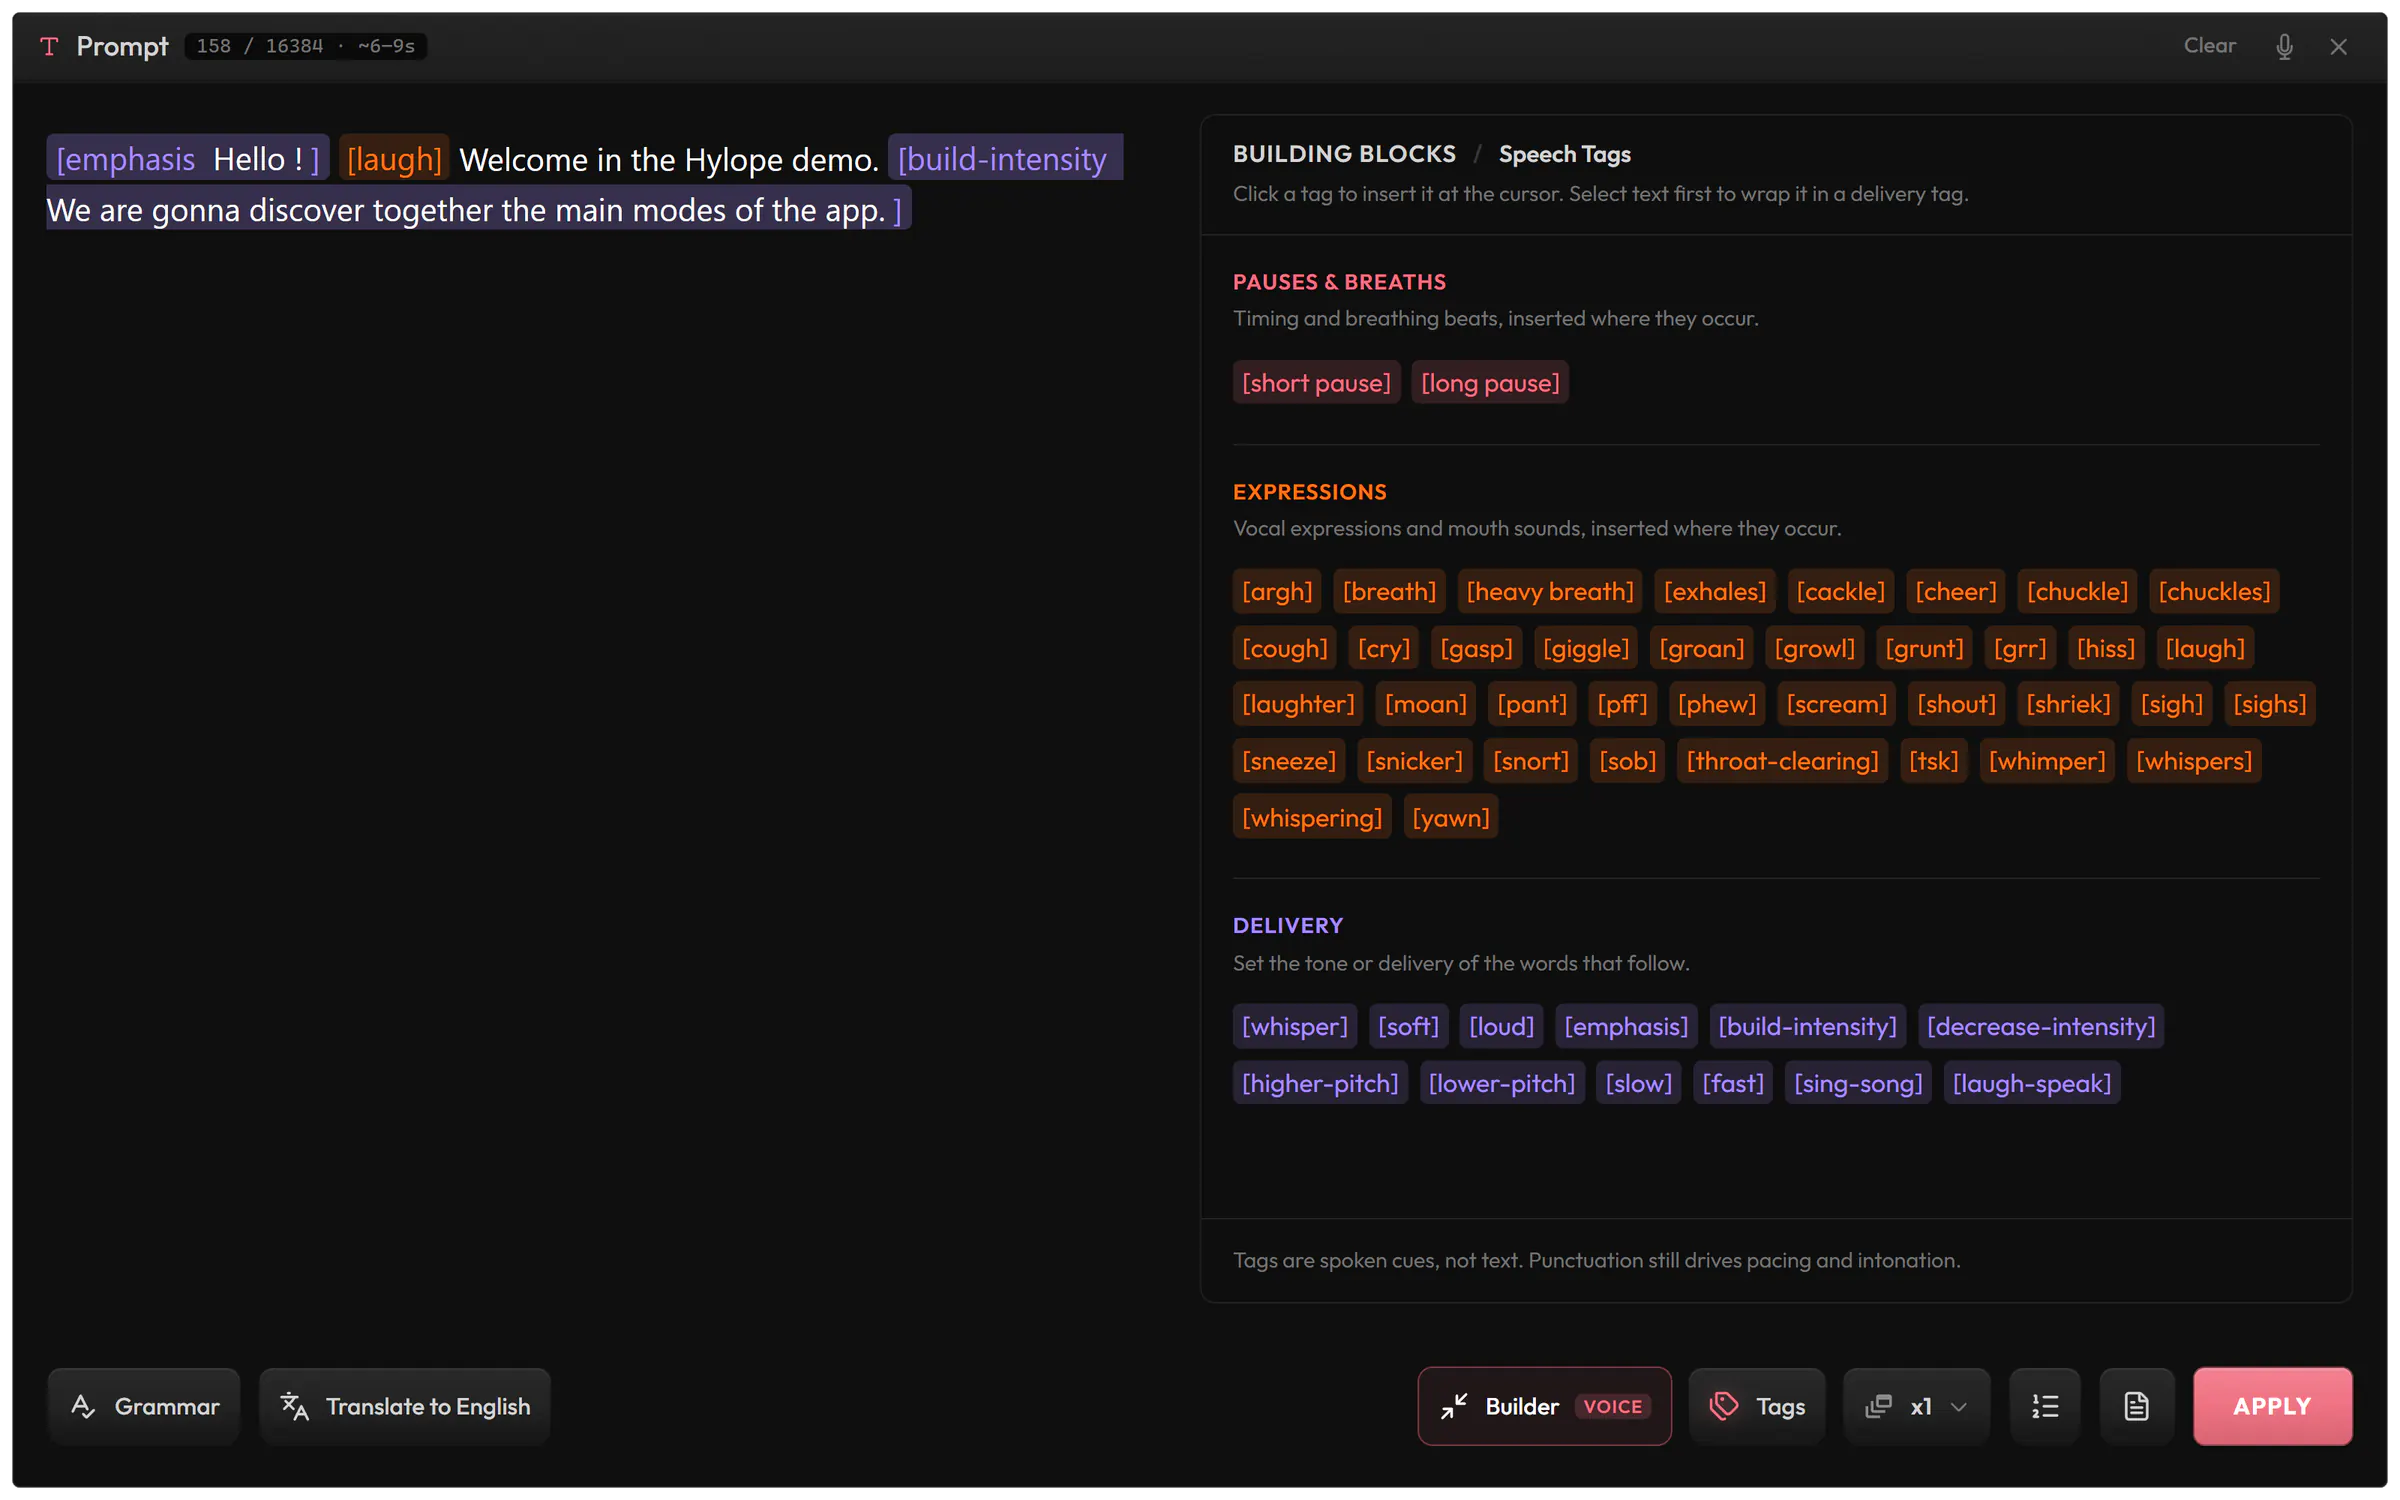Open the numbered list icon button

click(2045, 1406)
